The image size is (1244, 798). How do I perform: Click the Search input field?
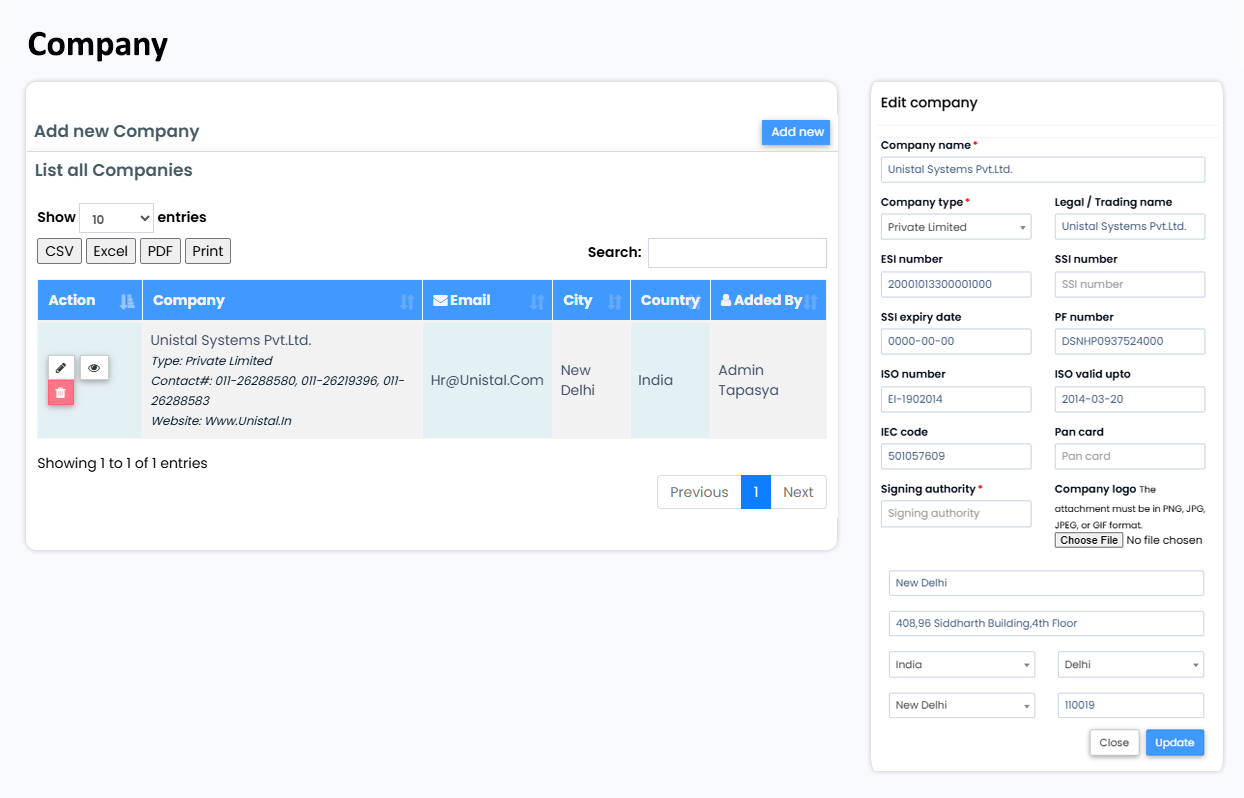click(737, 253)
